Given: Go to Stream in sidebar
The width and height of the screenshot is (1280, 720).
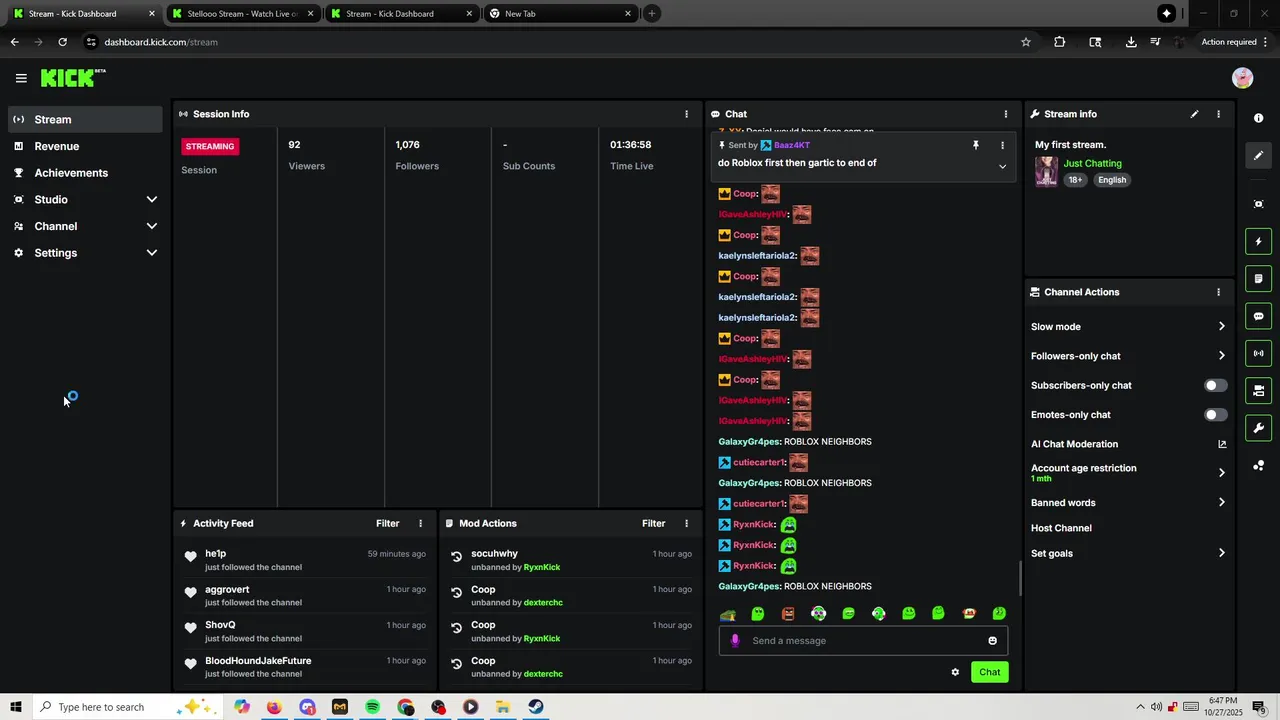Looking at the screenshot, I should 85,119.
